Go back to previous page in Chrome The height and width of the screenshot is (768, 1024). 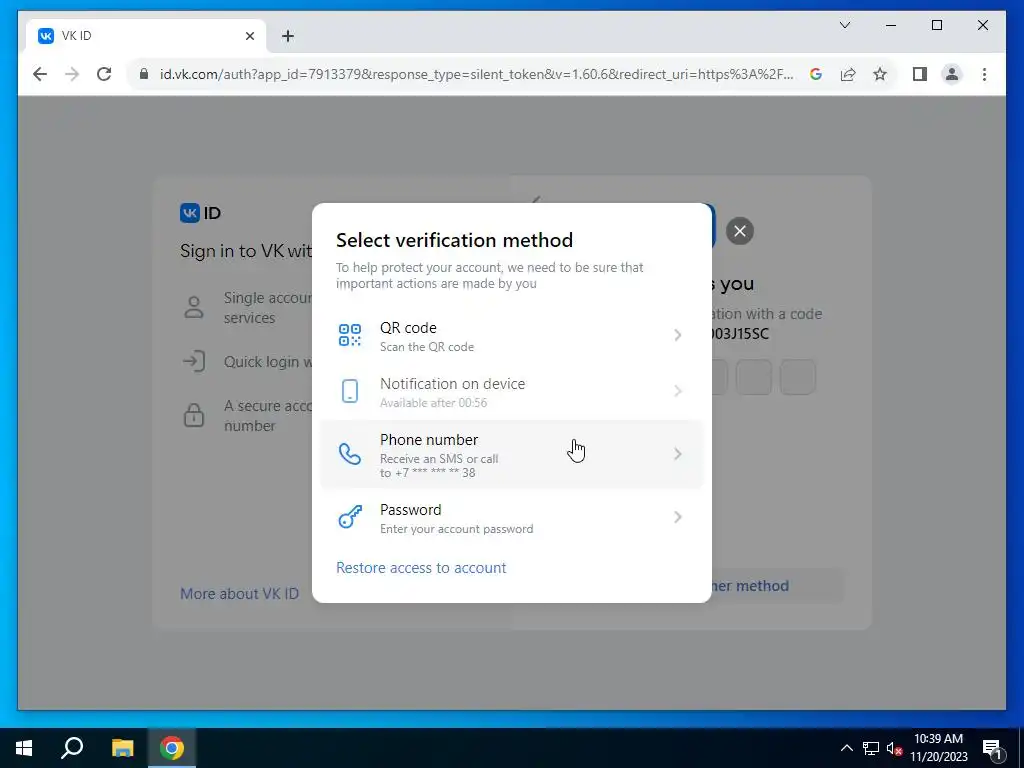(x=40, y=74)
